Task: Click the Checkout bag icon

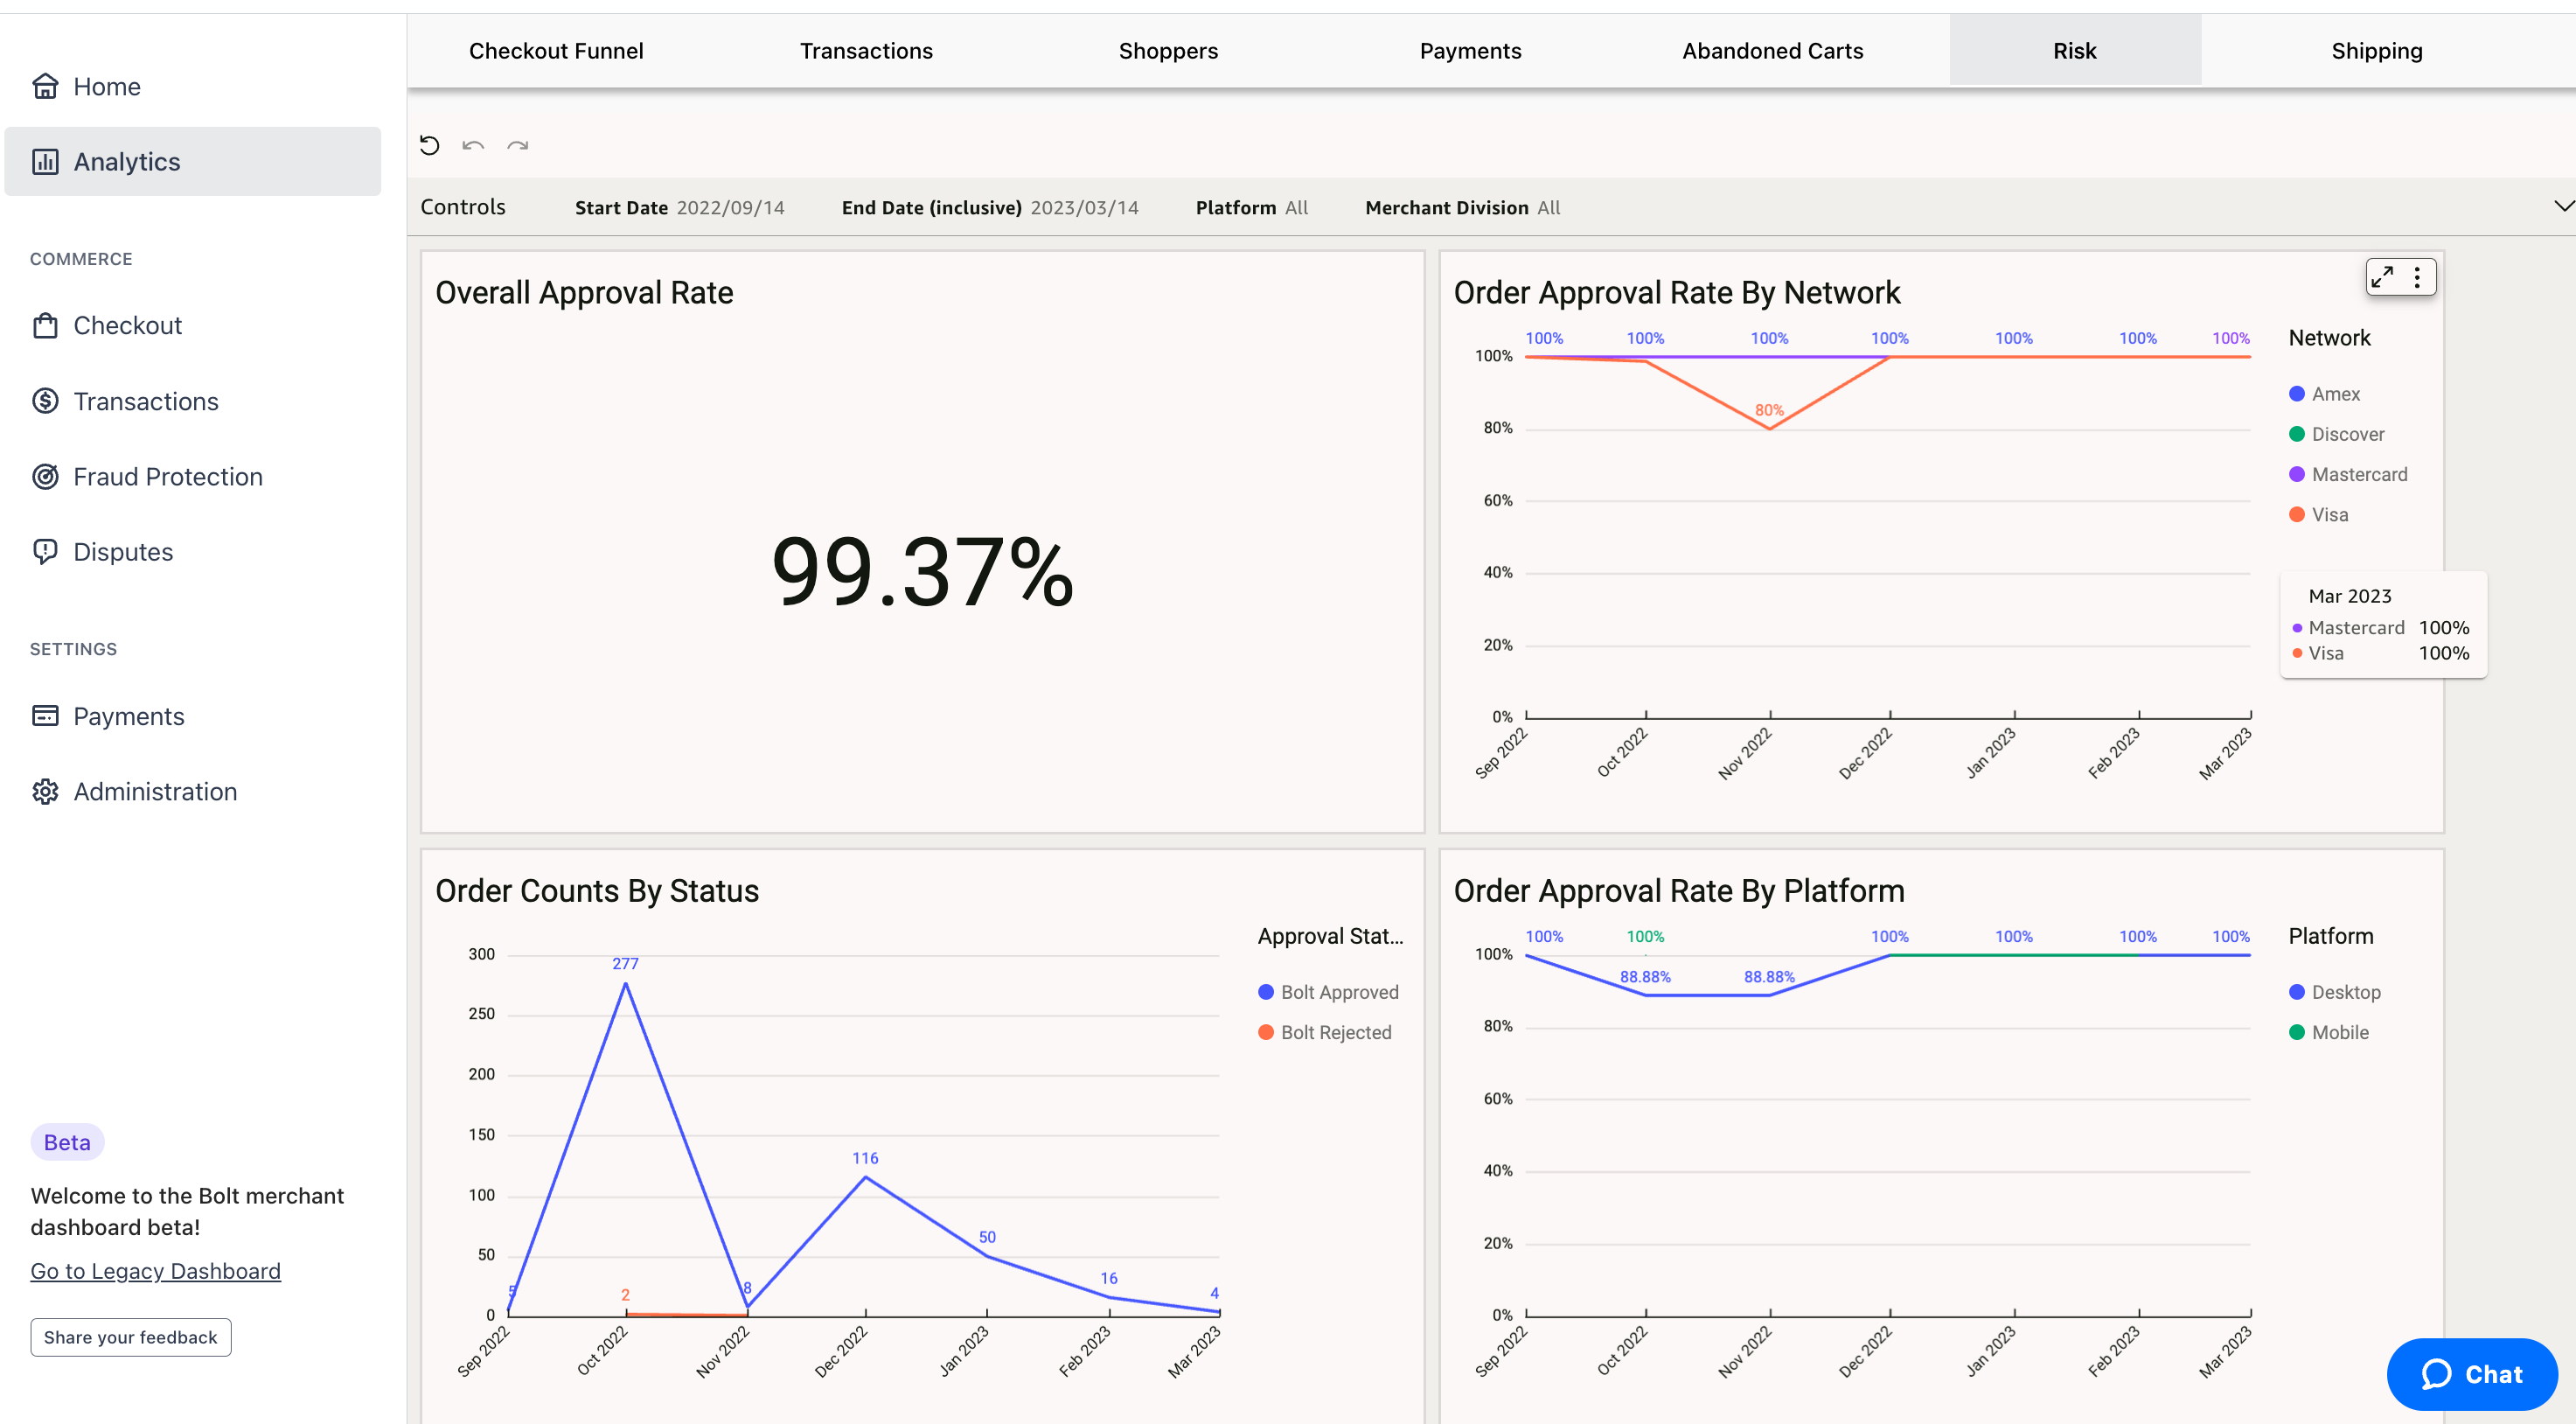Action: point(45,325)
